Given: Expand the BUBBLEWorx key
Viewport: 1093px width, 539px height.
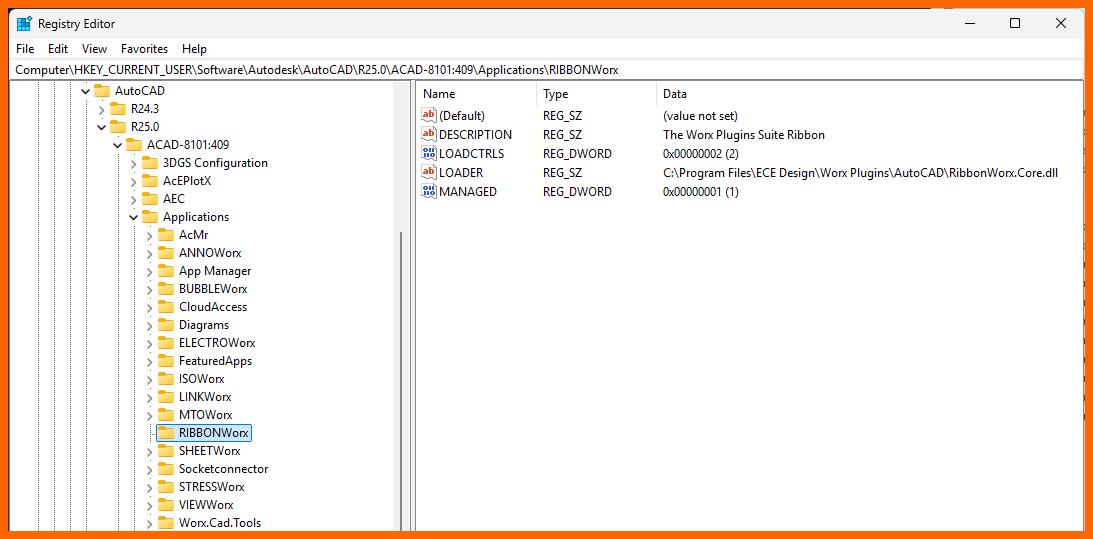Looking at the screenshot, I should point(149,289).
